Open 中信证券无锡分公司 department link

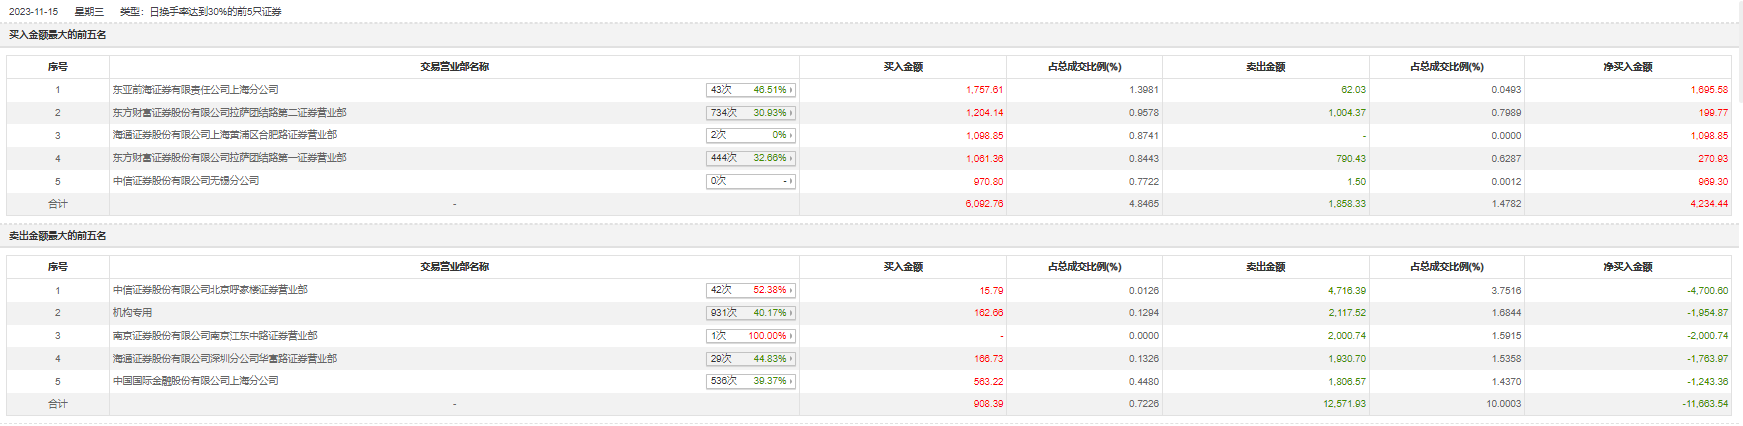[185, 181]
